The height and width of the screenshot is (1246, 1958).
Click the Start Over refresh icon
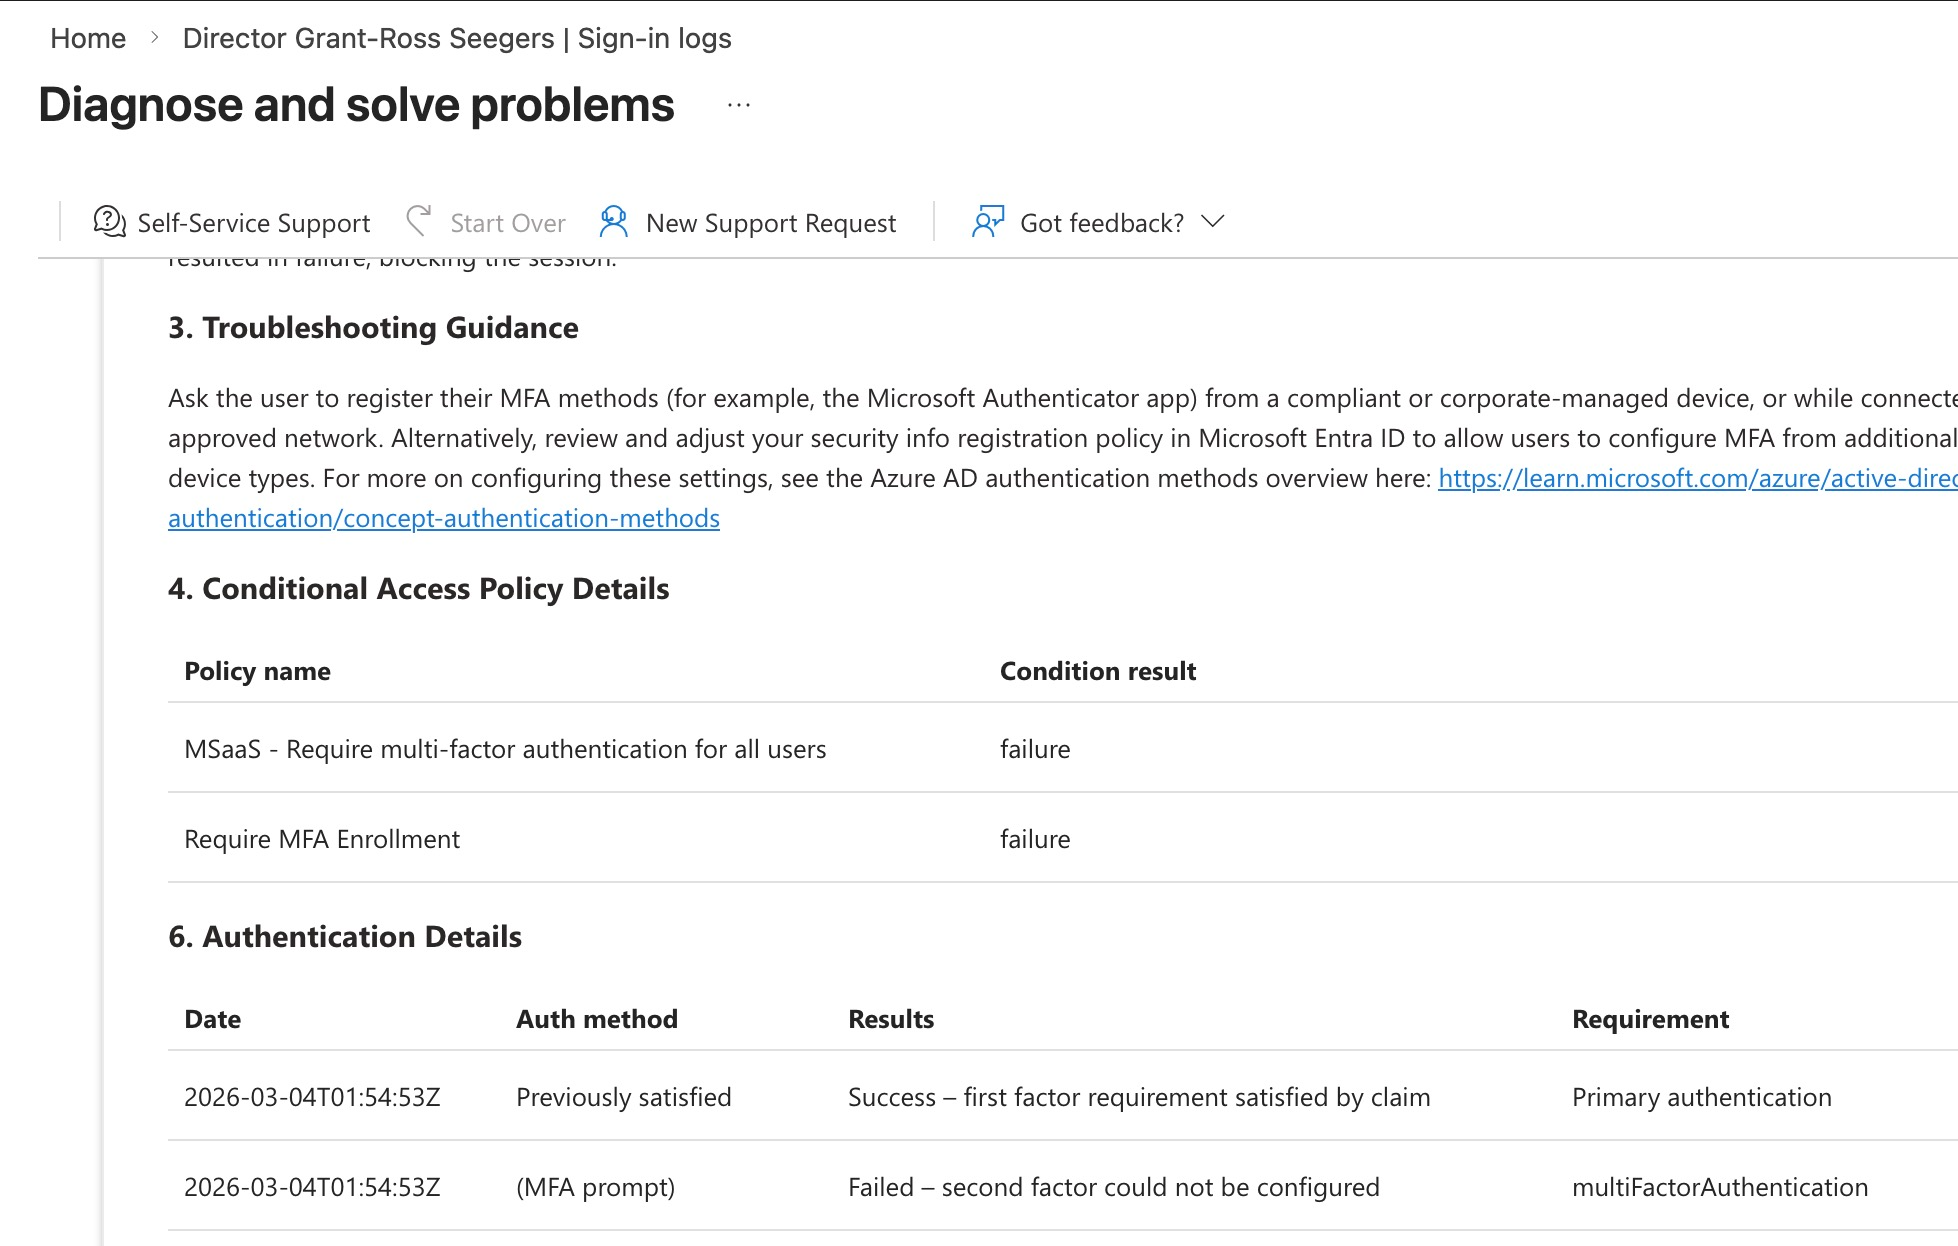[419, 221]
